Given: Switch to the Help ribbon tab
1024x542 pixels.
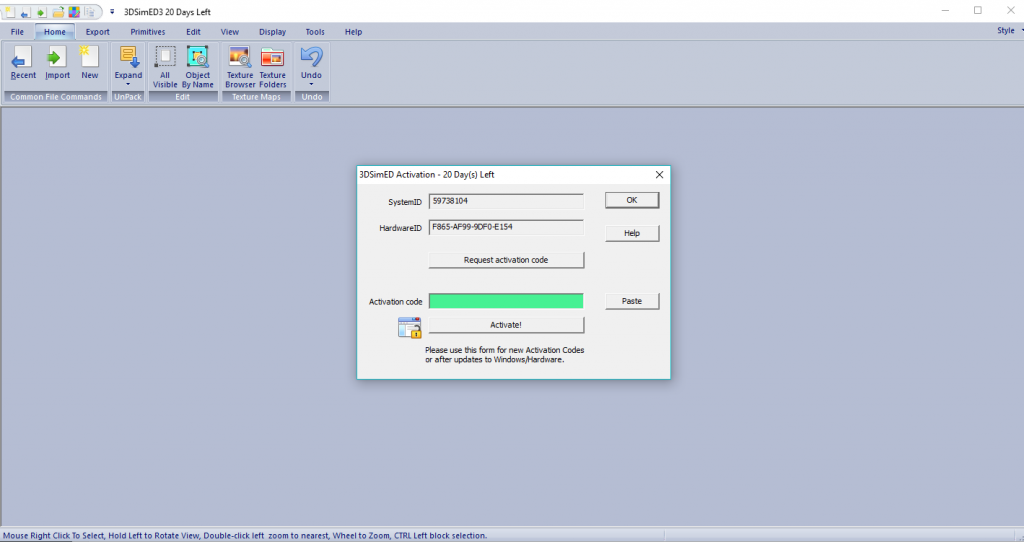Looking at the screenshot, I should click(x=353, y=31).
